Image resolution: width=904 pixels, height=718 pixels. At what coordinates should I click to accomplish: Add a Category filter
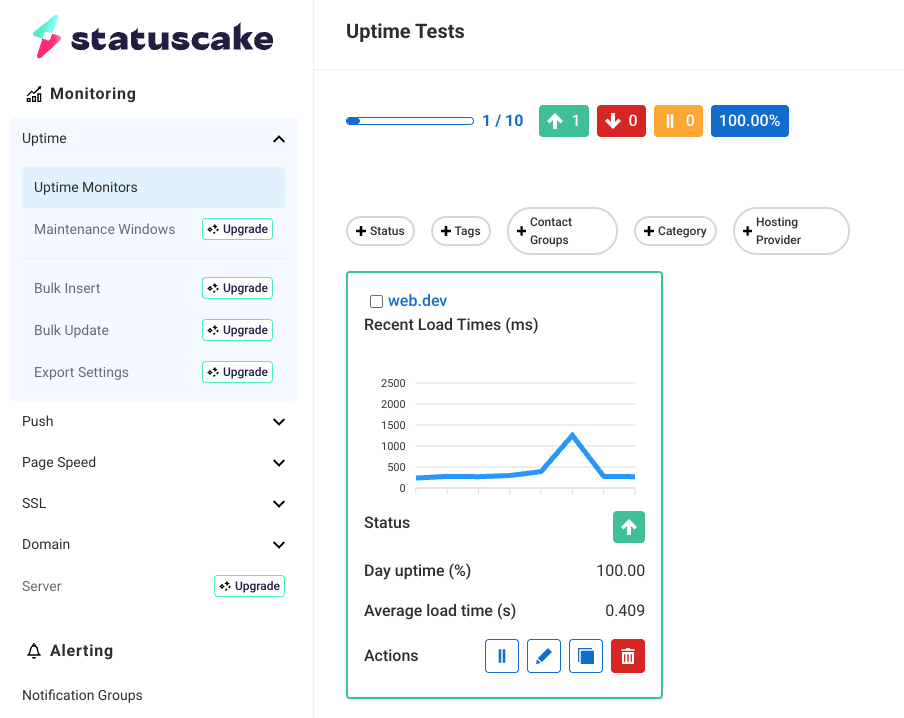point(675,231)
